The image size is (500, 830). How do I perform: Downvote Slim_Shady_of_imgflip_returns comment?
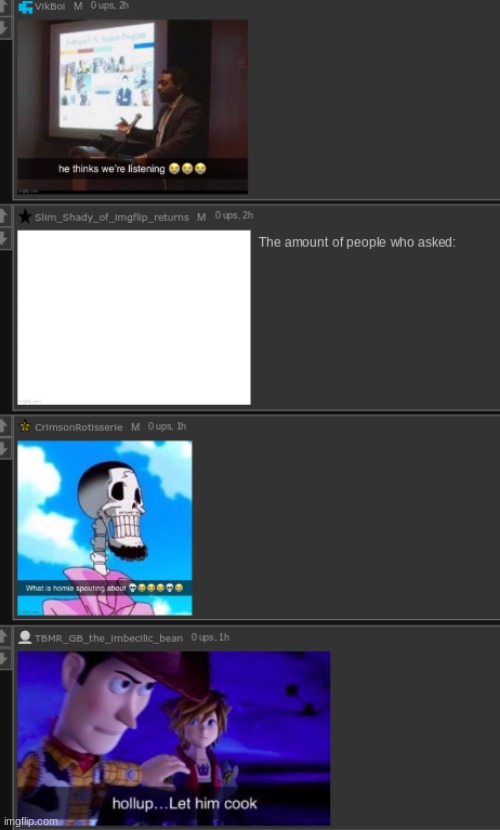pyautogui.click(x=5, y=237)
